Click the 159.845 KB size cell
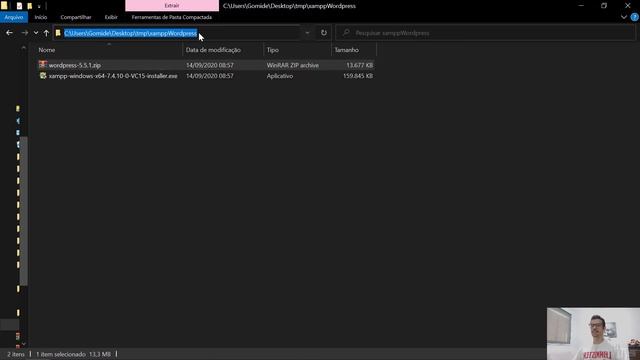Viewport: 640px width, 360px height. 358,76
